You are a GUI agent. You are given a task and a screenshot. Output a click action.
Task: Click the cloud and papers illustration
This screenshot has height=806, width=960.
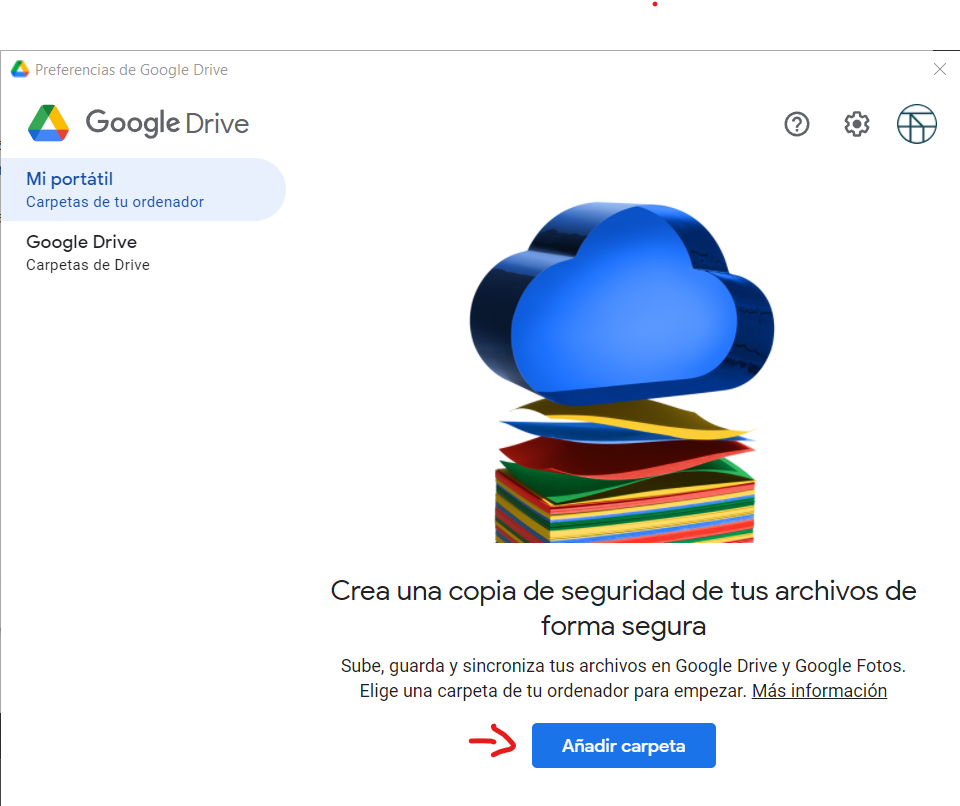622,372
